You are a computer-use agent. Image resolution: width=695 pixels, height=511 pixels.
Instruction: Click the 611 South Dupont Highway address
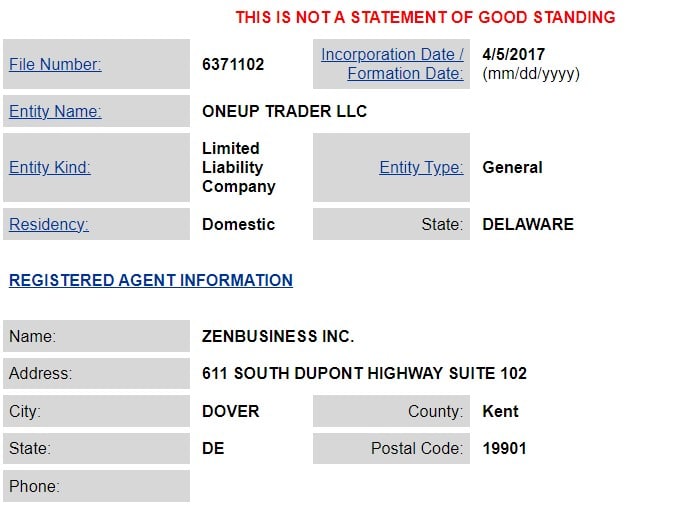tap(364, 374)
